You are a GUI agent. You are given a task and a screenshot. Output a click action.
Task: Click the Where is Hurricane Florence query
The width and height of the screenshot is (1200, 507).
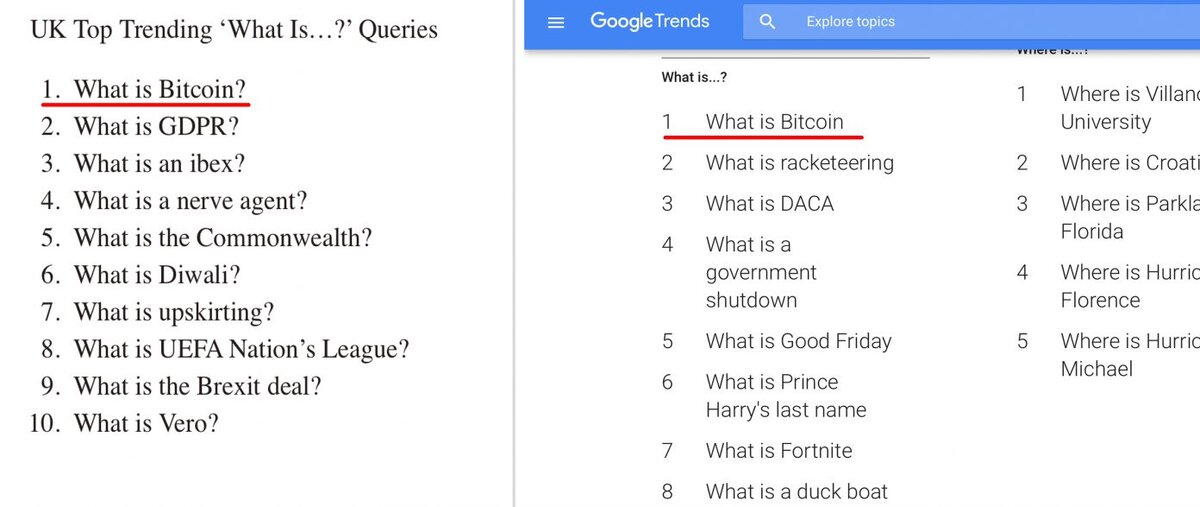pyautogui.click(x=1125, y=286)
